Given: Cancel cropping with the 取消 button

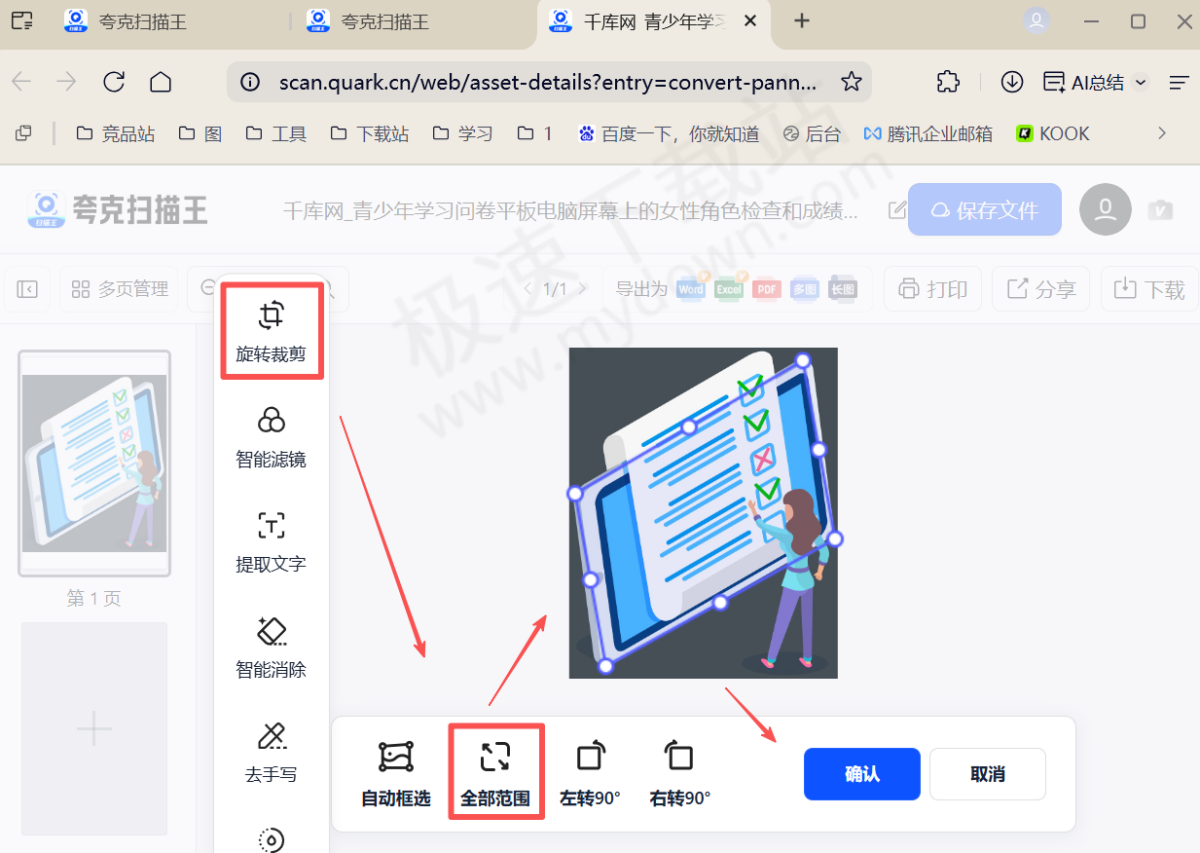Looking at the screenshot, I should click(987, 774).
